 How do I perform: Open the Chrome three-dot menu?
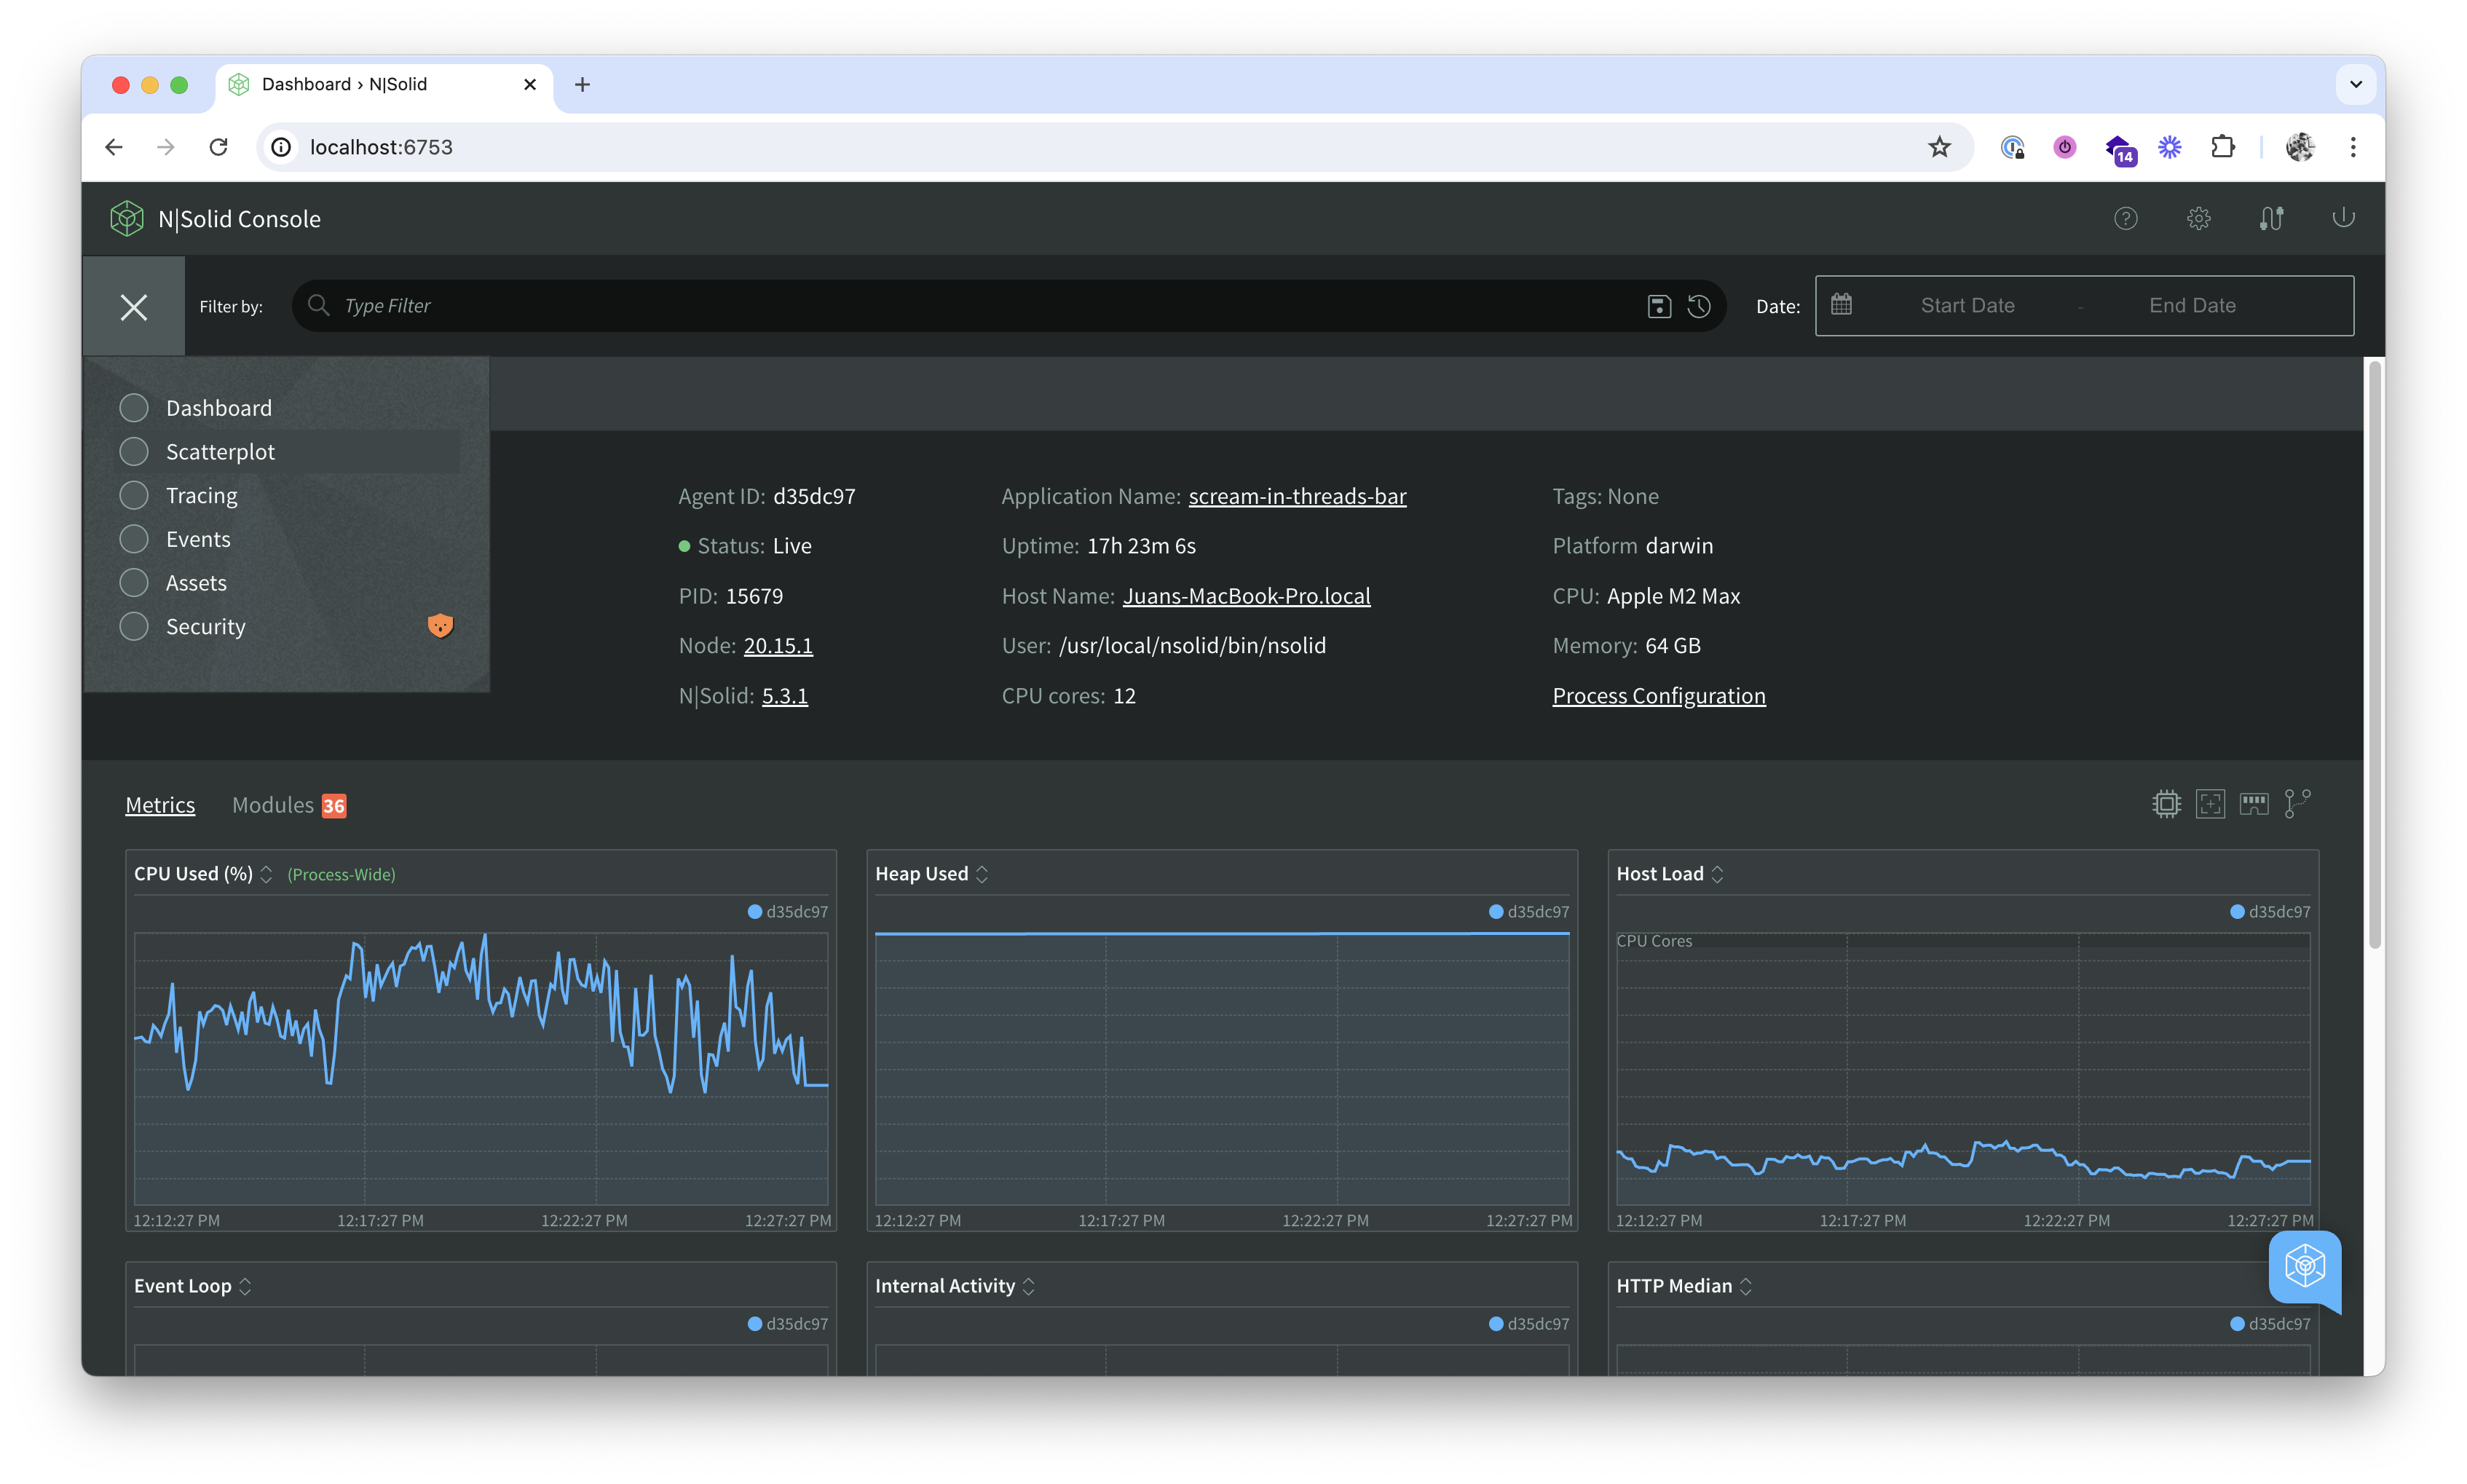pos(2353,147)
